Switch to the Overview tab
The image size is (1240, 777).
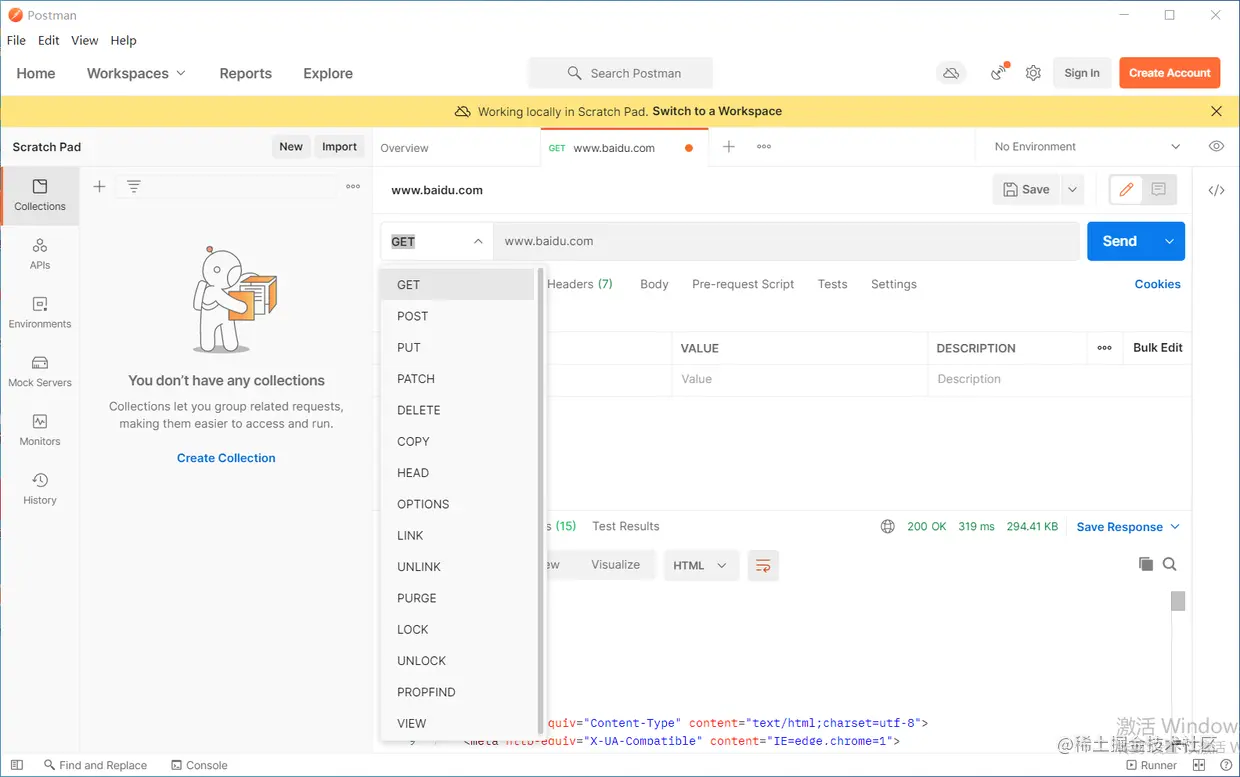[404, 148]
